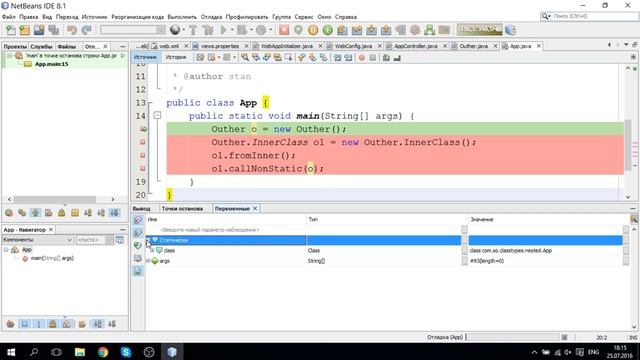640x360 pixels.
Task: Toggle breakpoint on o1.callNonStatic line
Action: point(143,168)
